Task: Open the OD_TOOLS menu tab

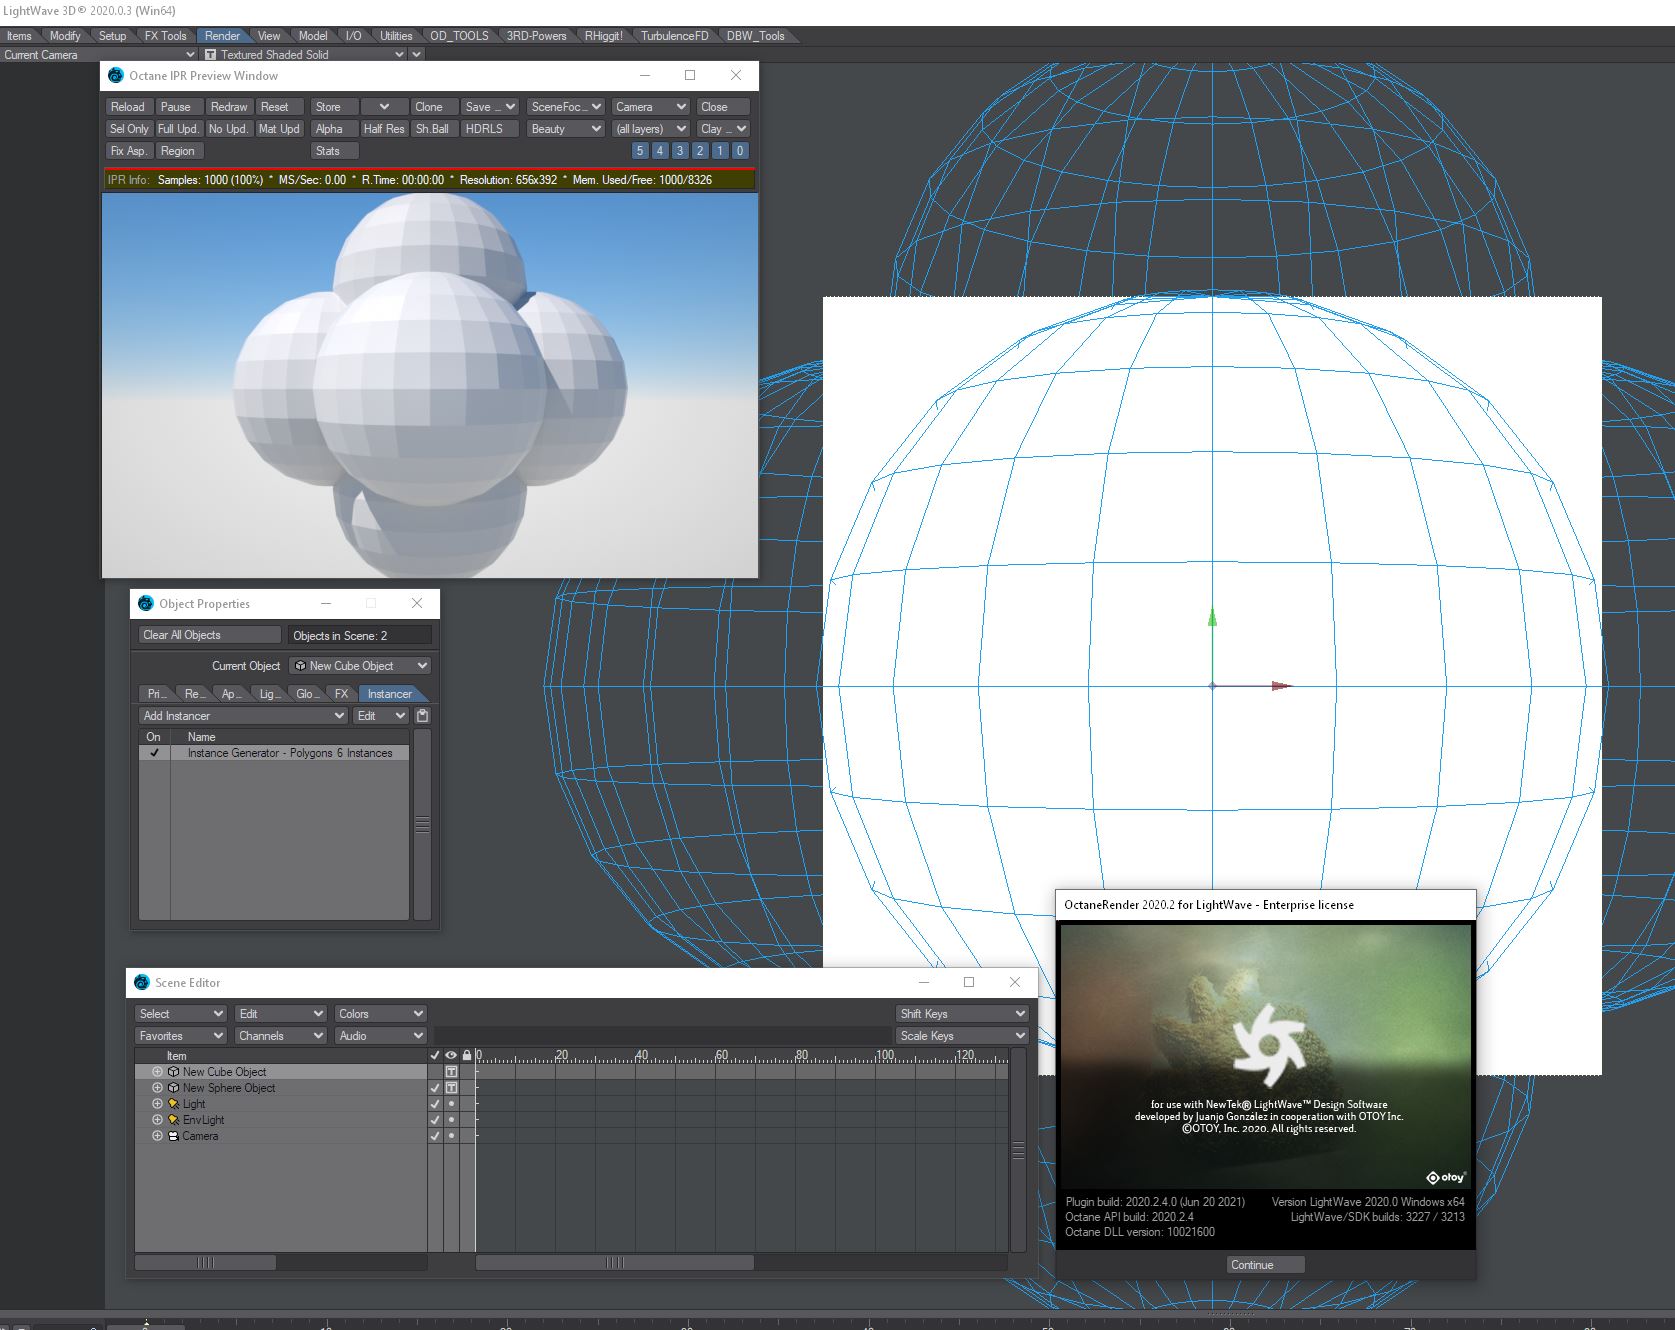Action: 459,36
